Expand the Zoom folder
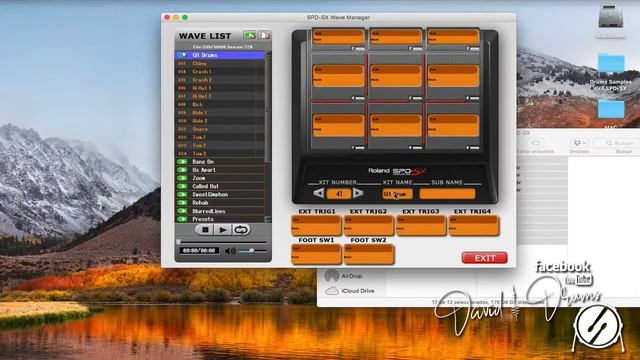640x360 pixels. pyautogui.click(x=182, y=178)
